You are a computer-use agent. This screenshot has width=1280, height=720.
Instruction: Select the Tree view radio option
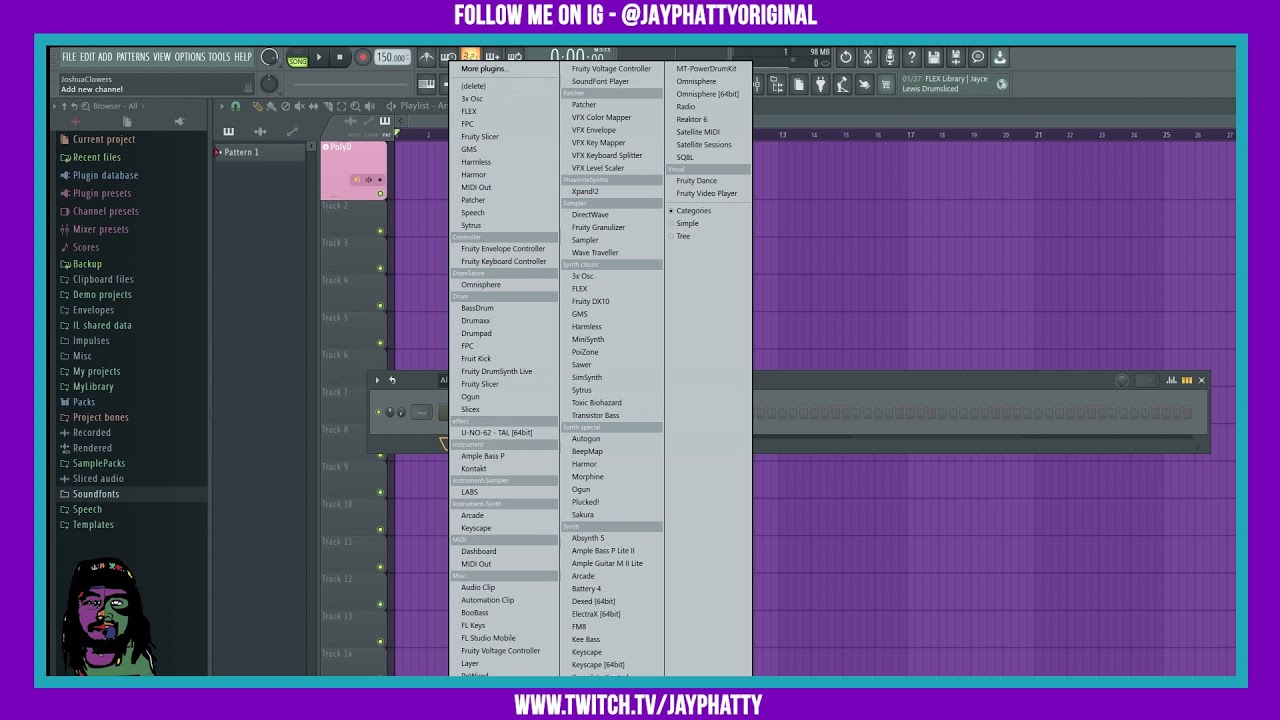tap(683, 236)
